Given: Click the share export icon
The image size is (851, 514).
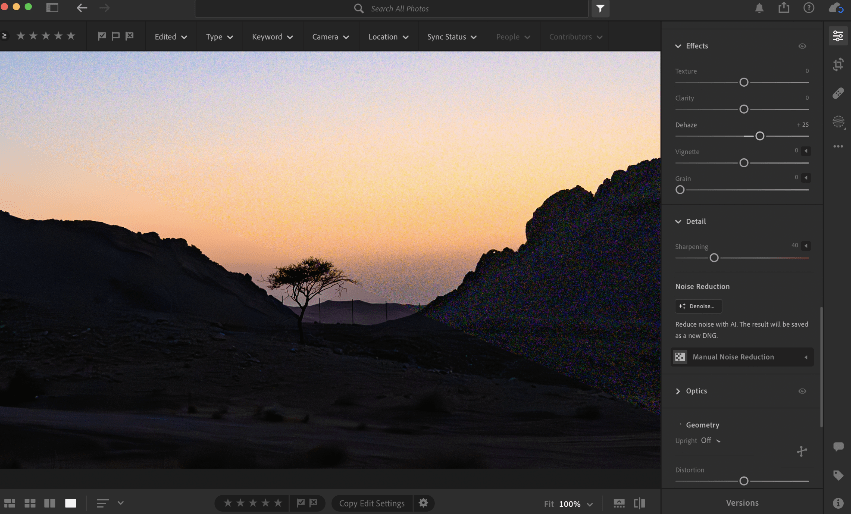Looking at the screenshot, I should point(784,8).
